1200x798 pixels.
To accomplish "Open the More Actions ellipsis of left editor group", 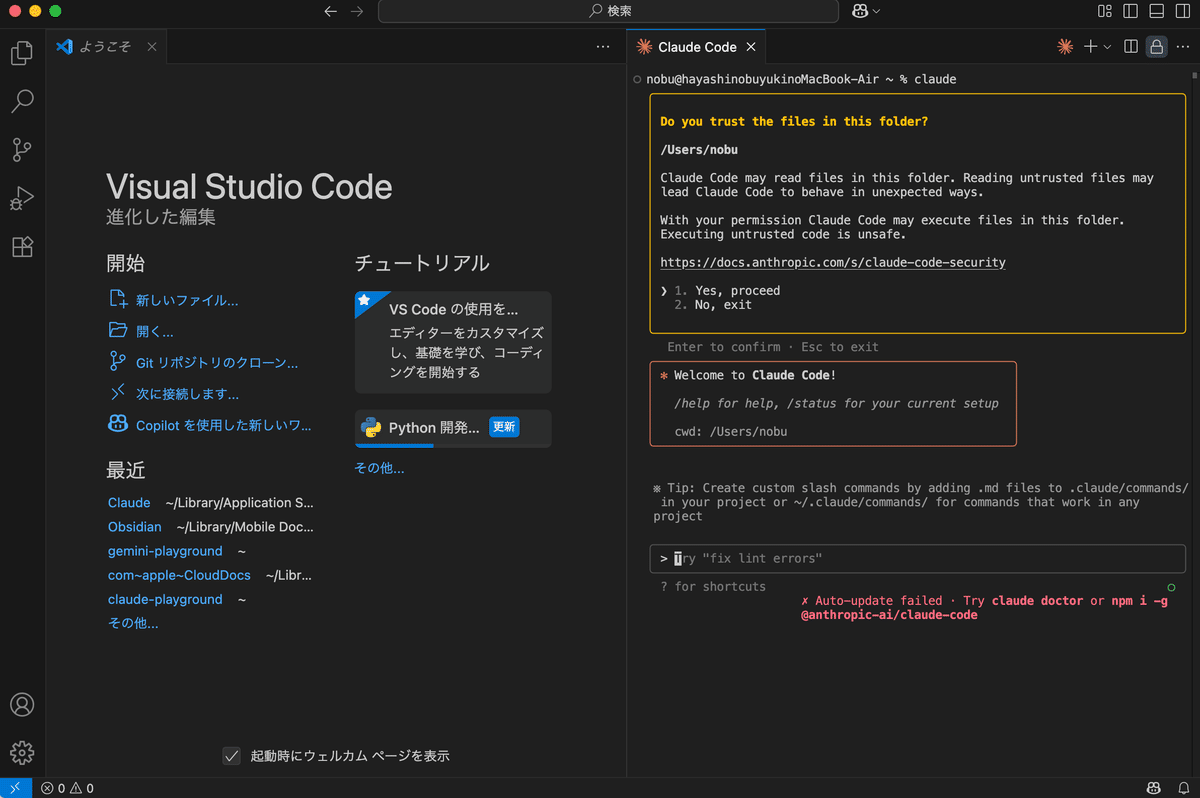I will click(x=602, y=47).
